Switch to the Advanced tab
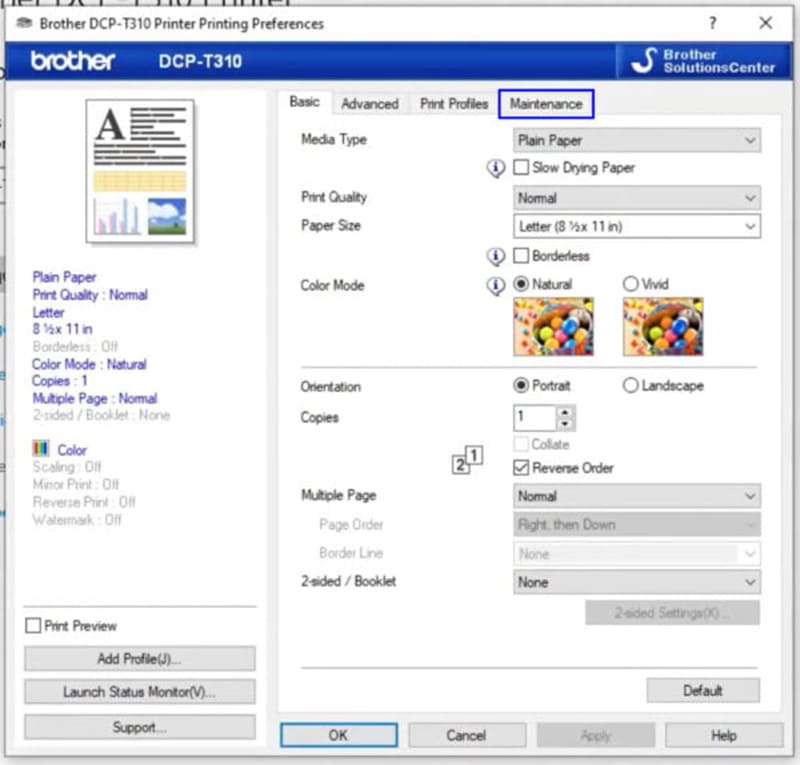Image resolution: width=800 pixels, height=765 pixels. click(370, 104)
